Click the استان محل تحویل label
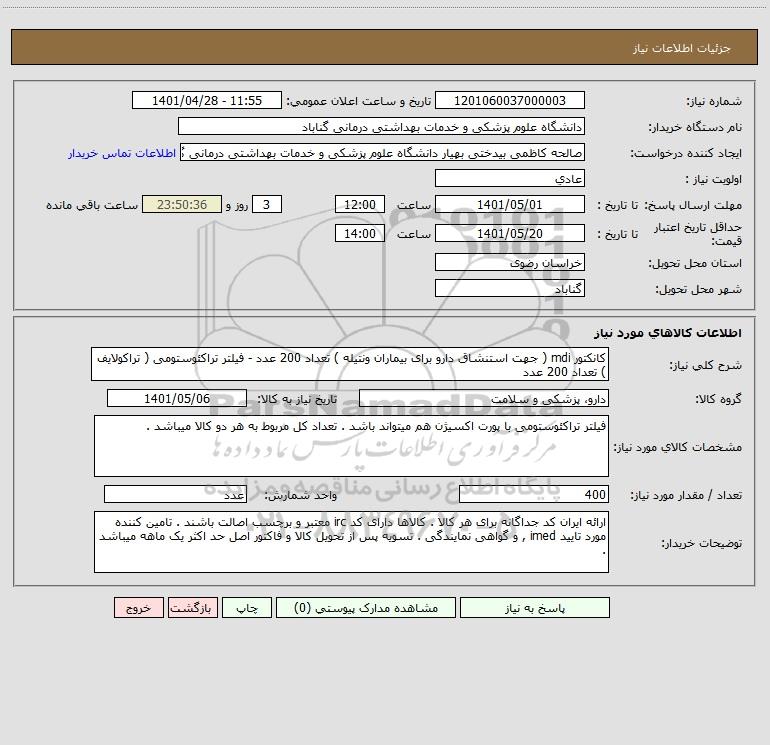 tap(695, 264)
